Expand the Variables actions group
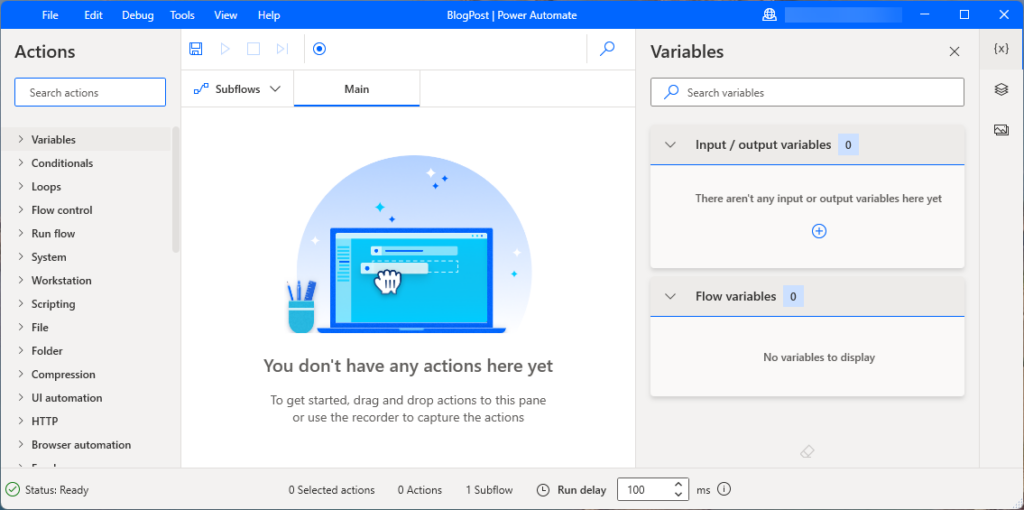Image resolution: width=1024 pixels, height=510 pixels. tap(21, 139)
